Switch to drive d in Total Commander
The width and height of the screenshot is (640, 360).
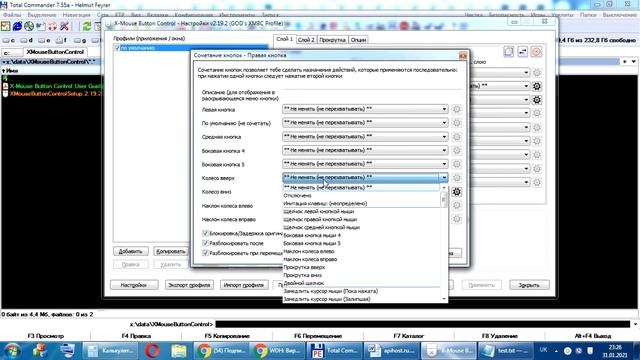27,40
